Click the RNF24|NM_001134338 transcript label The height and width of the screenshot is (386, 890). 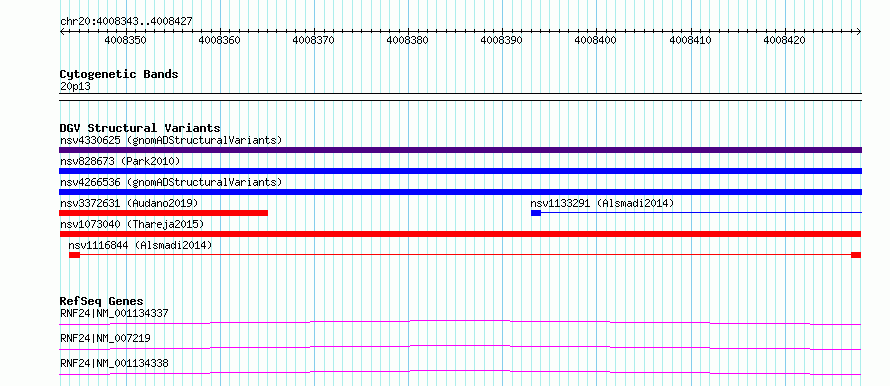(114, 363)
